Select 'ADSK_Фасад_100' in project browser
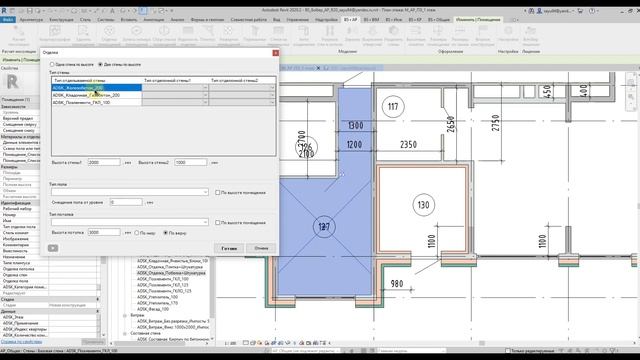 click(x=153, y=309)
